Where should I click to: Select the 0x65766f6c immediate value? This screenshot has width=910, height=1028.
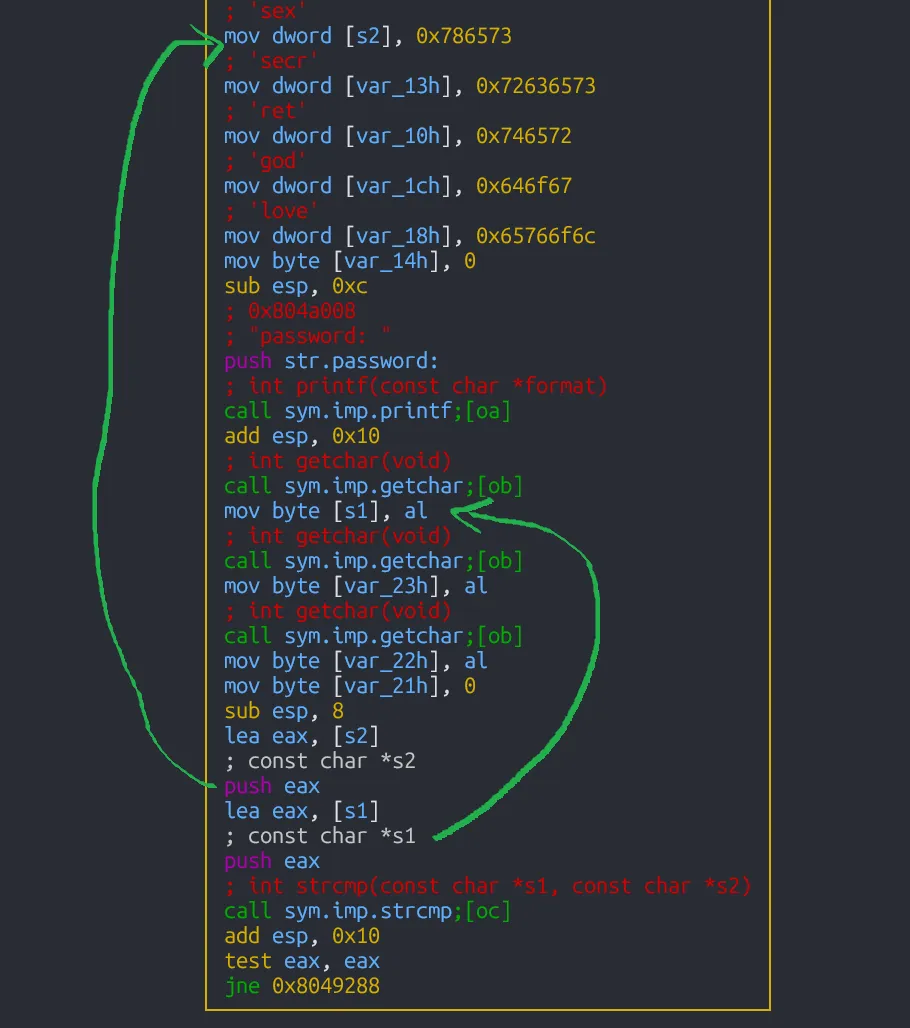[x=535, y=236]
